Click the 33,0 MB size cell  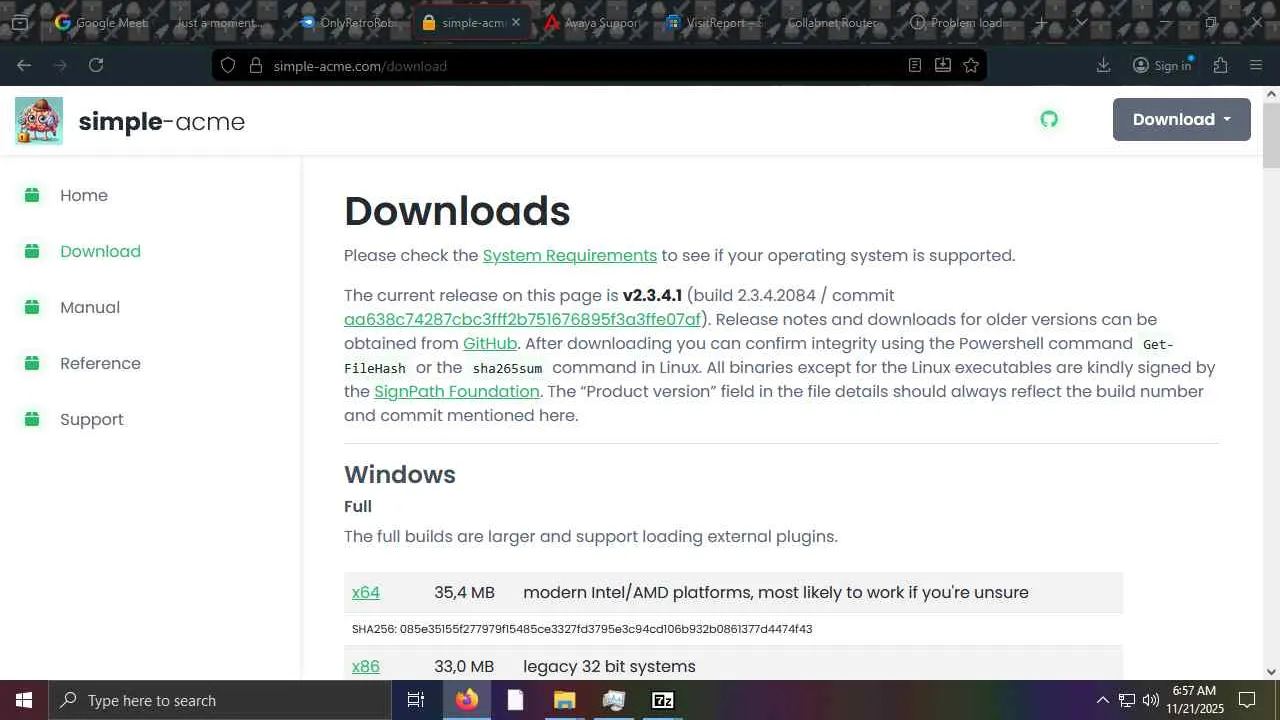[x=464, y=666]
